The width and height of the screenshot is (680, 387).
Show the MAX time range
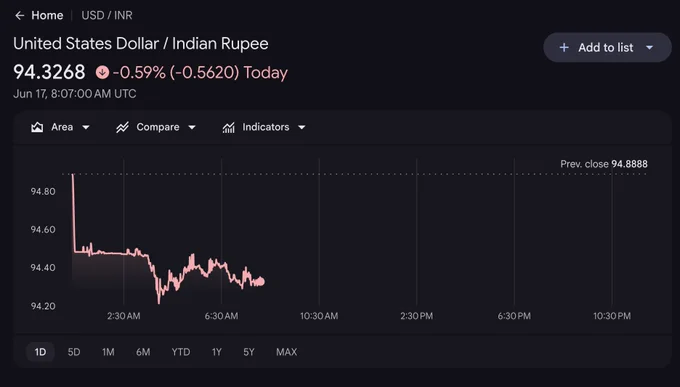pos(287,352)
